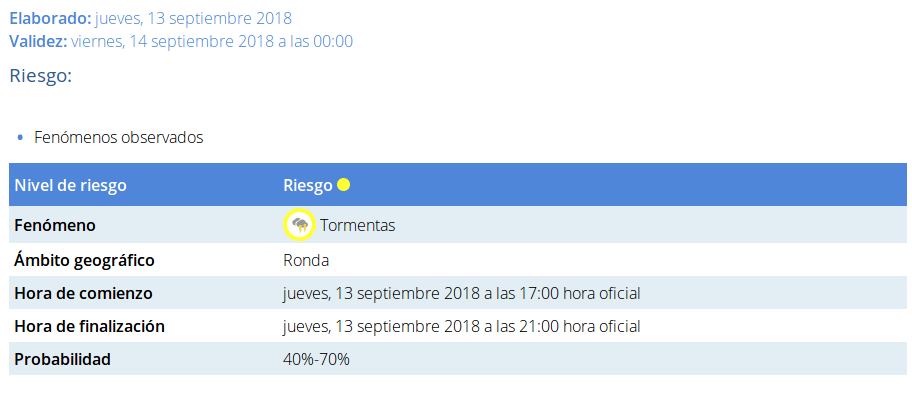Screen dimensions: 912x400
Task: Click the Riesgo section heading
Action: (41, 76)
